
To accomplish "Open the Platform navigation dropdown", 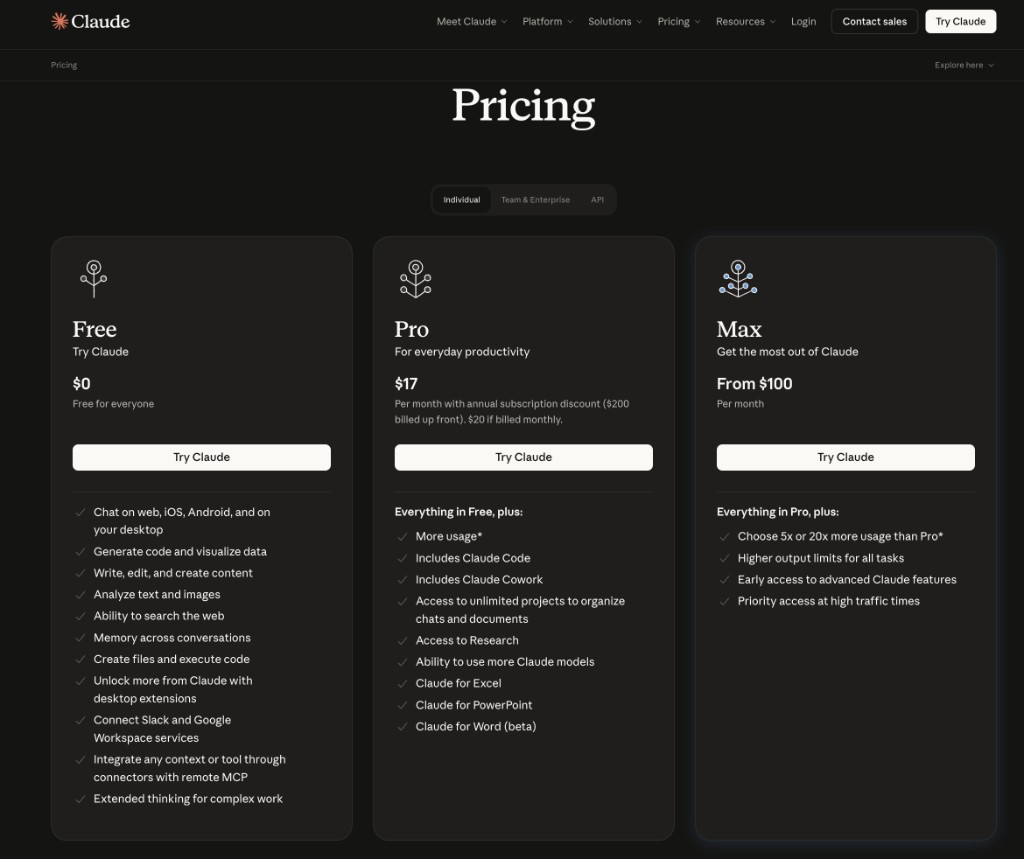I will point(547,21).
